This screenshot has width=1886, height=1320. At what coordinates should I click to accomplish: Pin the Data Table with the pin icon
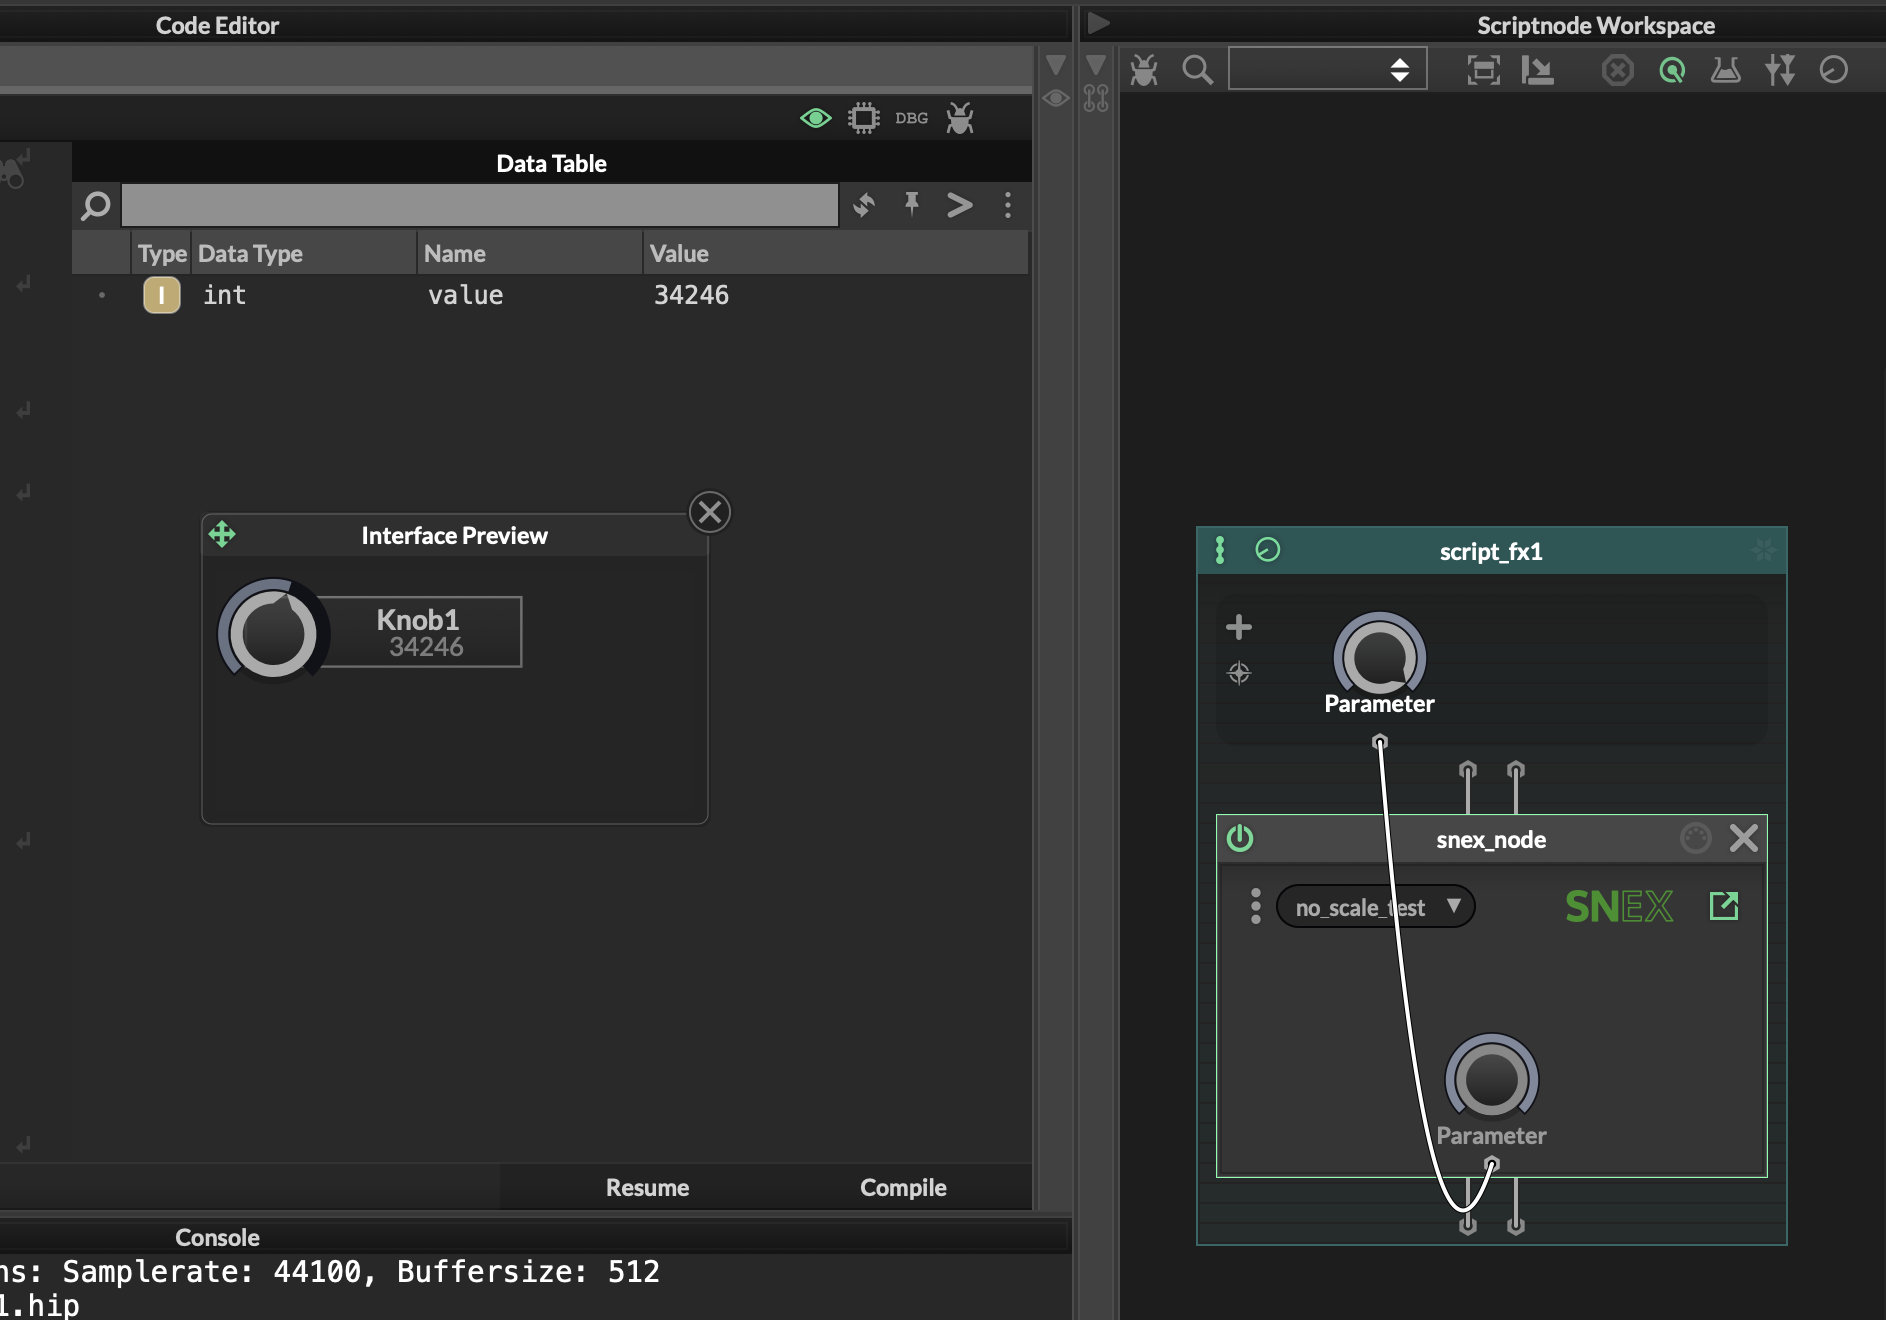[912, 204]
